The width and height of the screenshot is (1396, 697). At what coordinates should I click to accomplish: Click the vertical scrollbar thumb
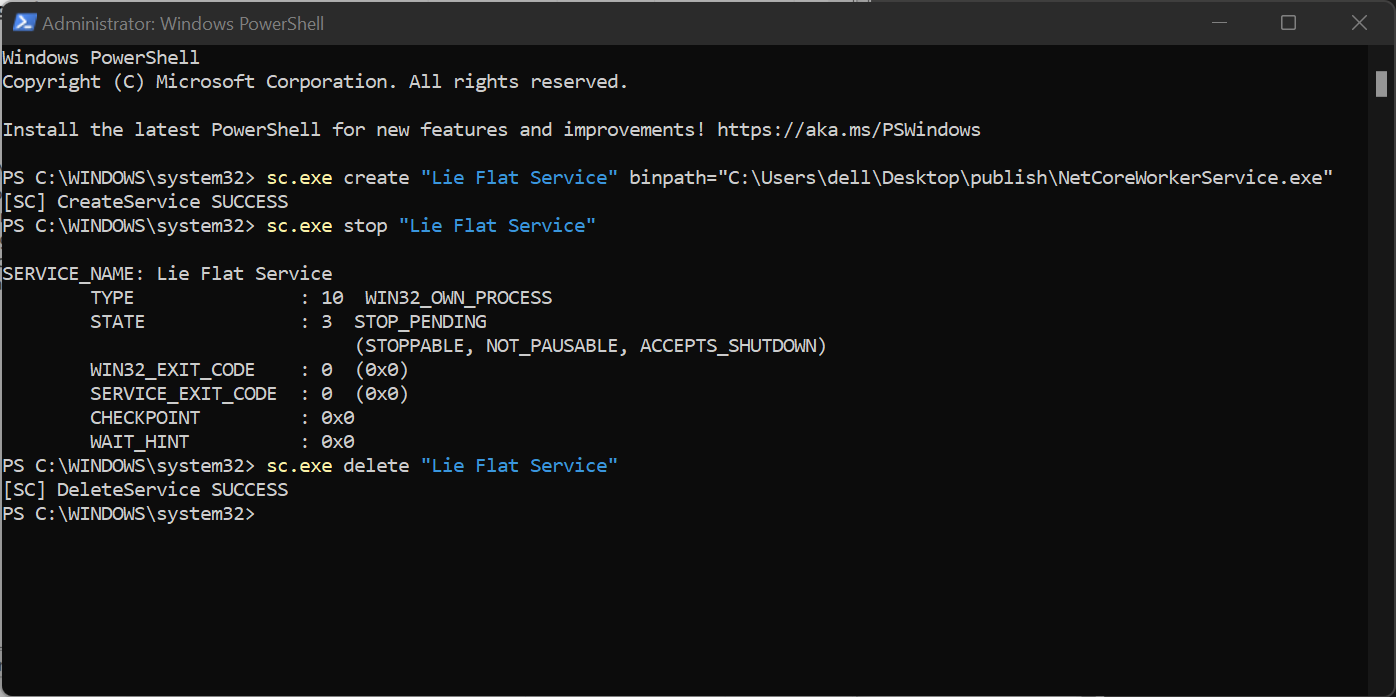click(1381, 85)
